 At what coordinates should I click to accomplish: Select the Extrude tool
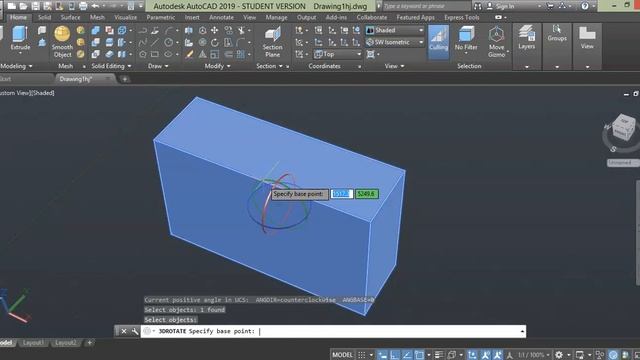pos(20,38)
